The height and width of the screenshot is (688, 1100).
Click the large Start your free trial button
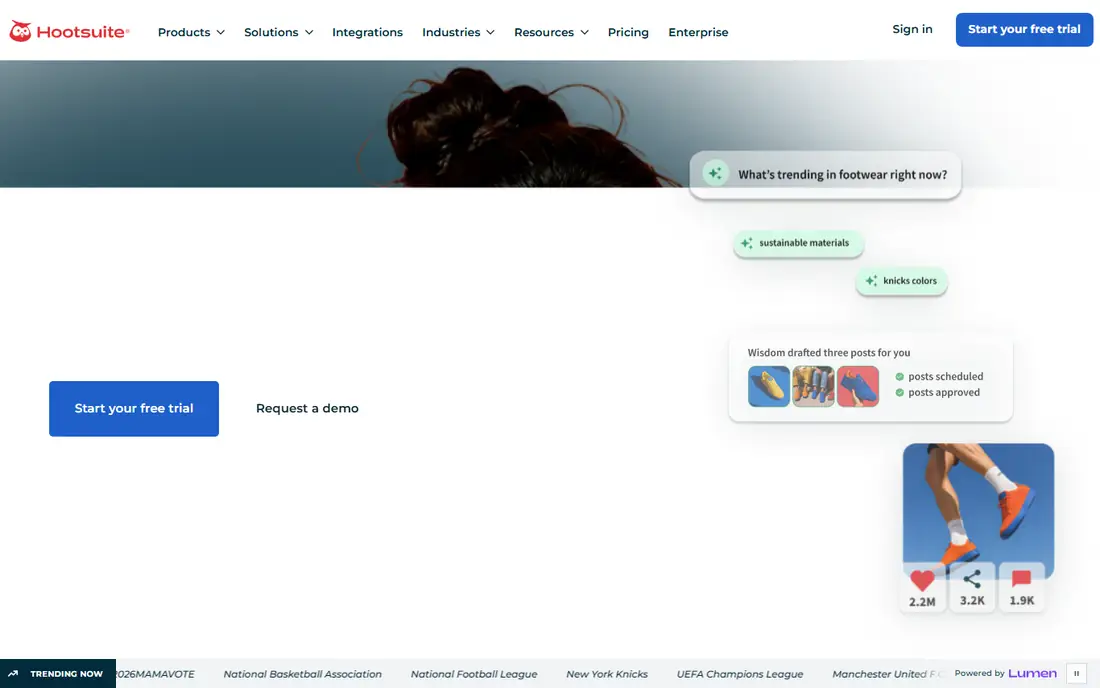134,408
